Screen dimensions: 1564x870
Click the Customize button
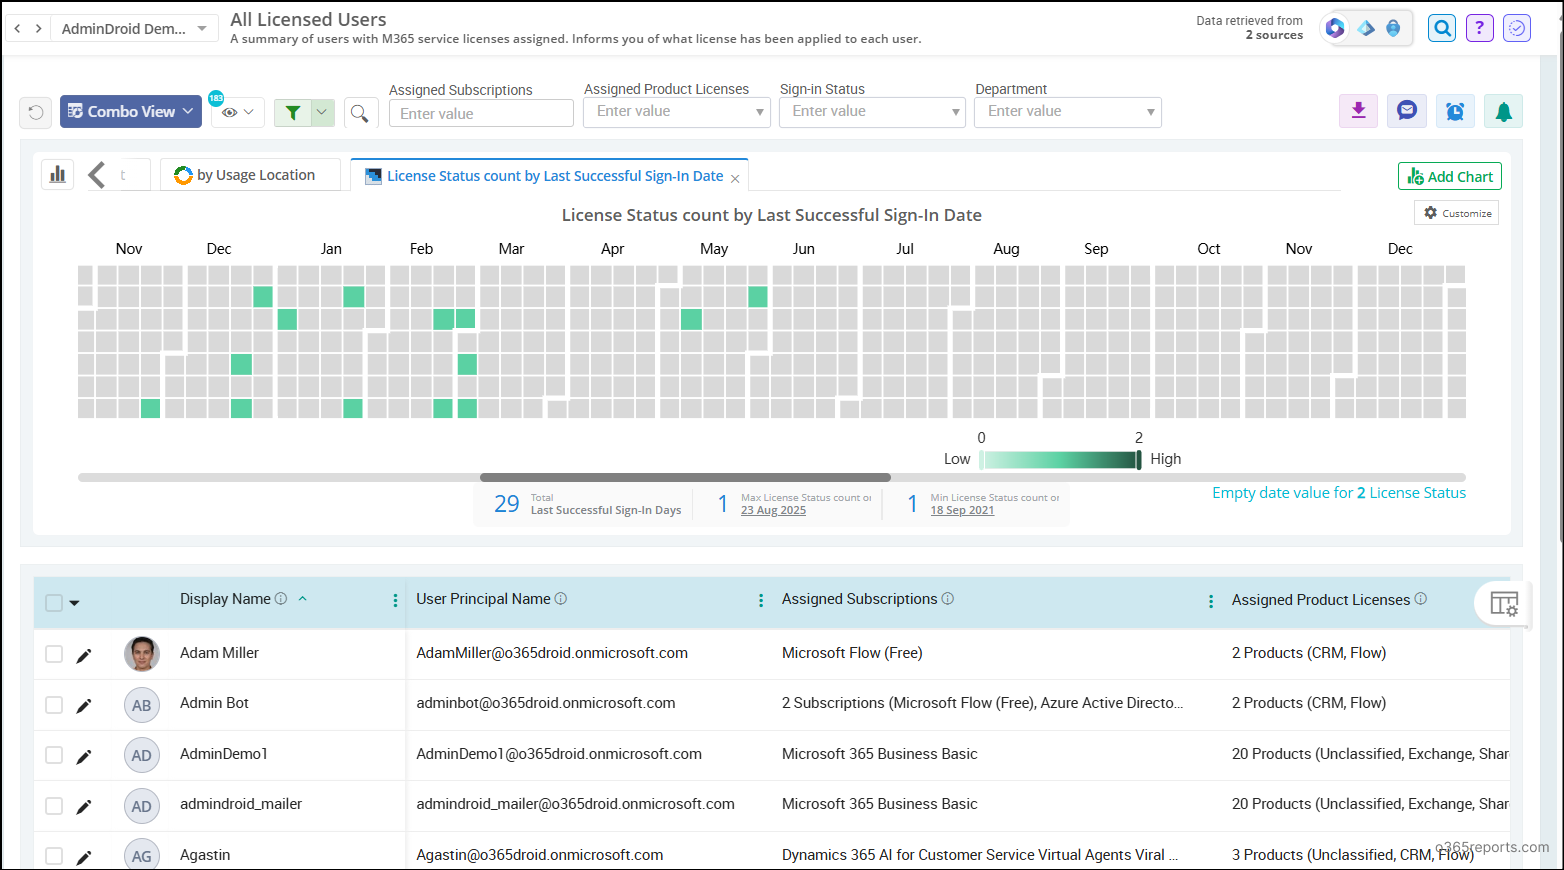click(x=1457, y=213)
